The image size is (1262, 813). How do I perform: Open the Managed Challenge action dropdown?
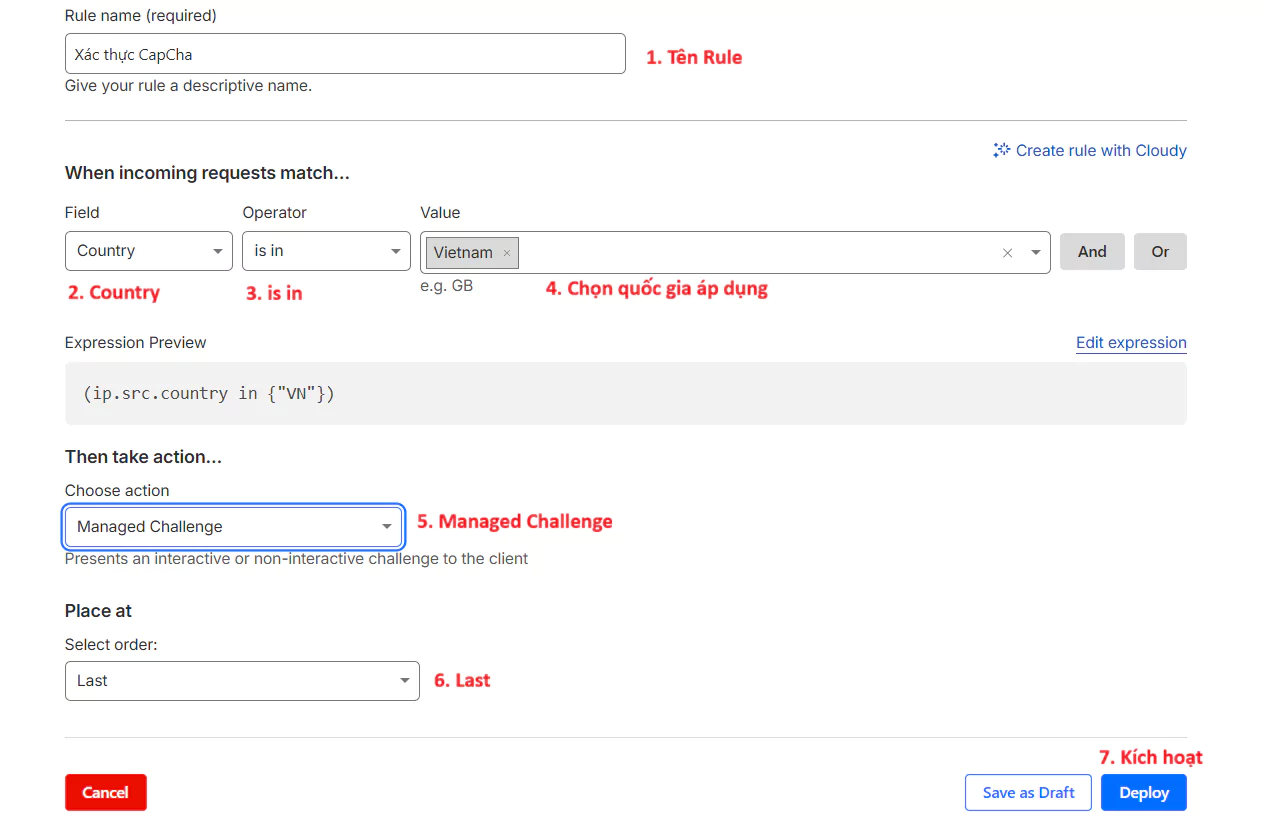point(233,527)
